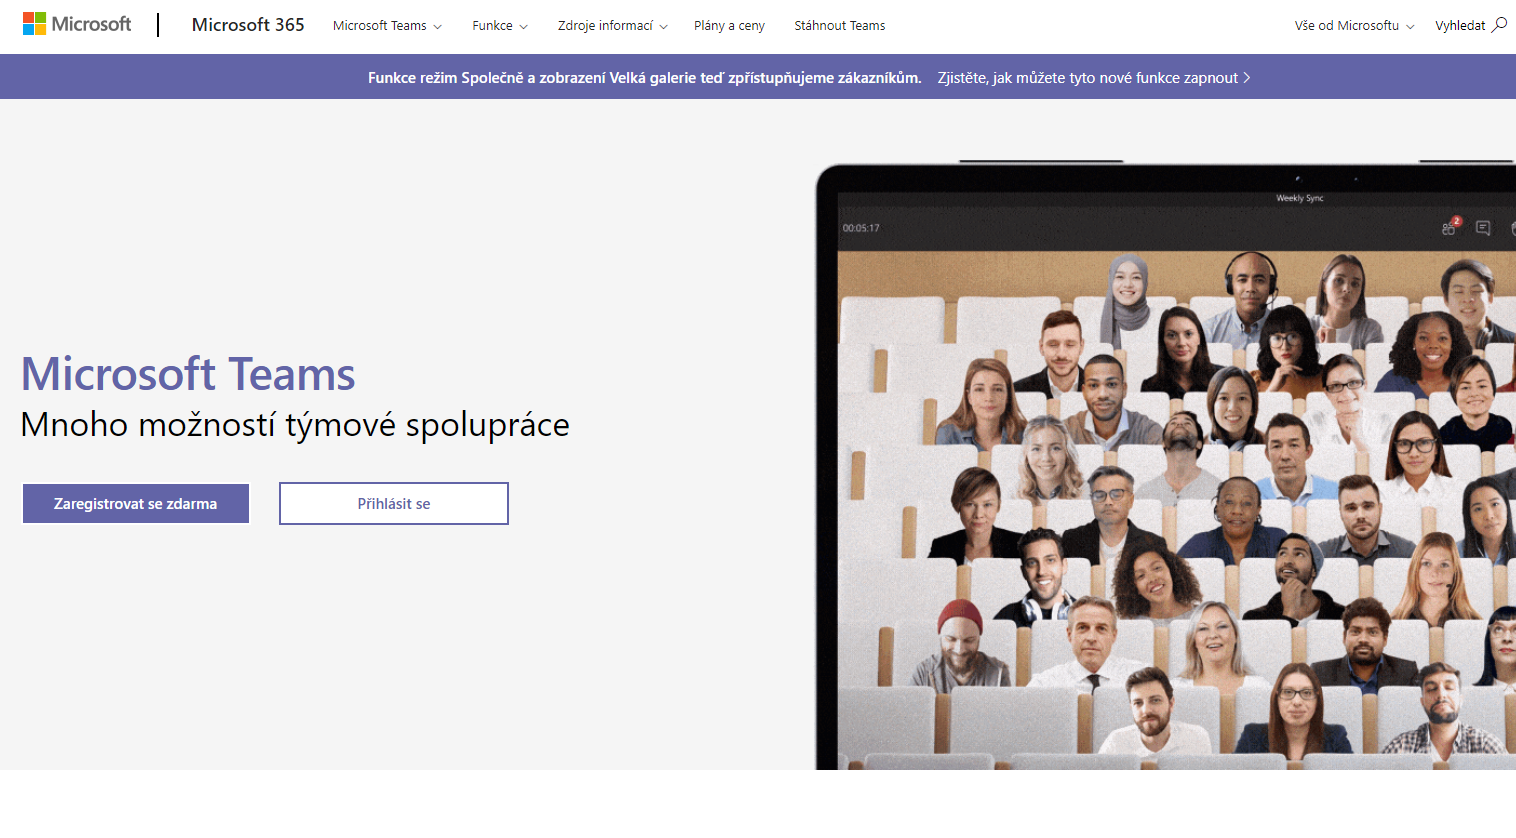1516x838 pixels.
Task: Click the Microsoft logo
Action: [x=77, y=24]
